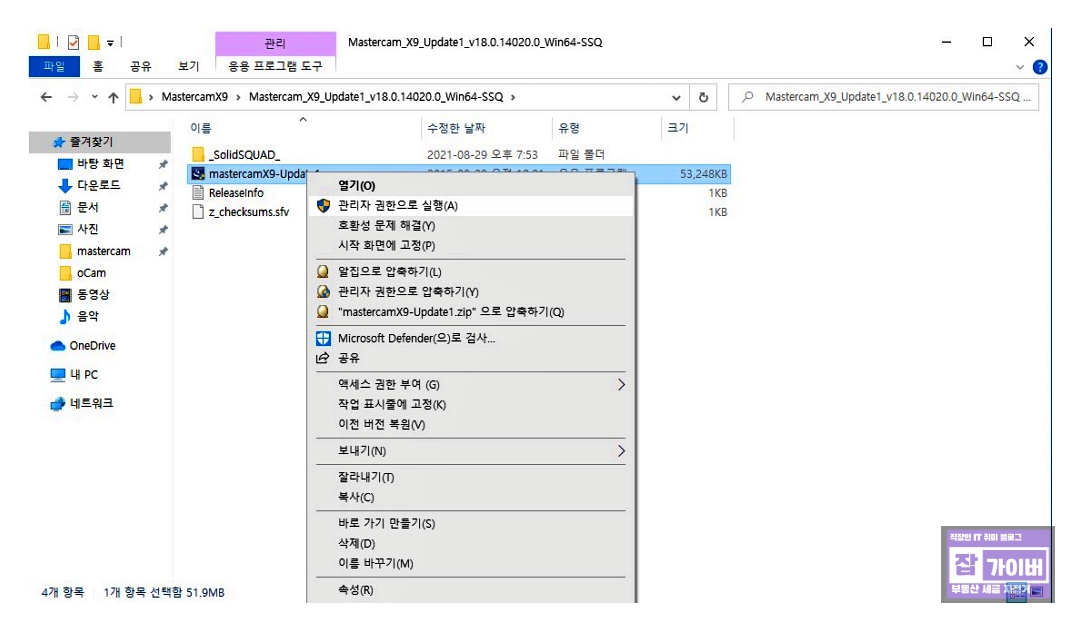Choose 관리자 권한으로 압축하기(Y)
The image size is (1080, 631).
470,292
